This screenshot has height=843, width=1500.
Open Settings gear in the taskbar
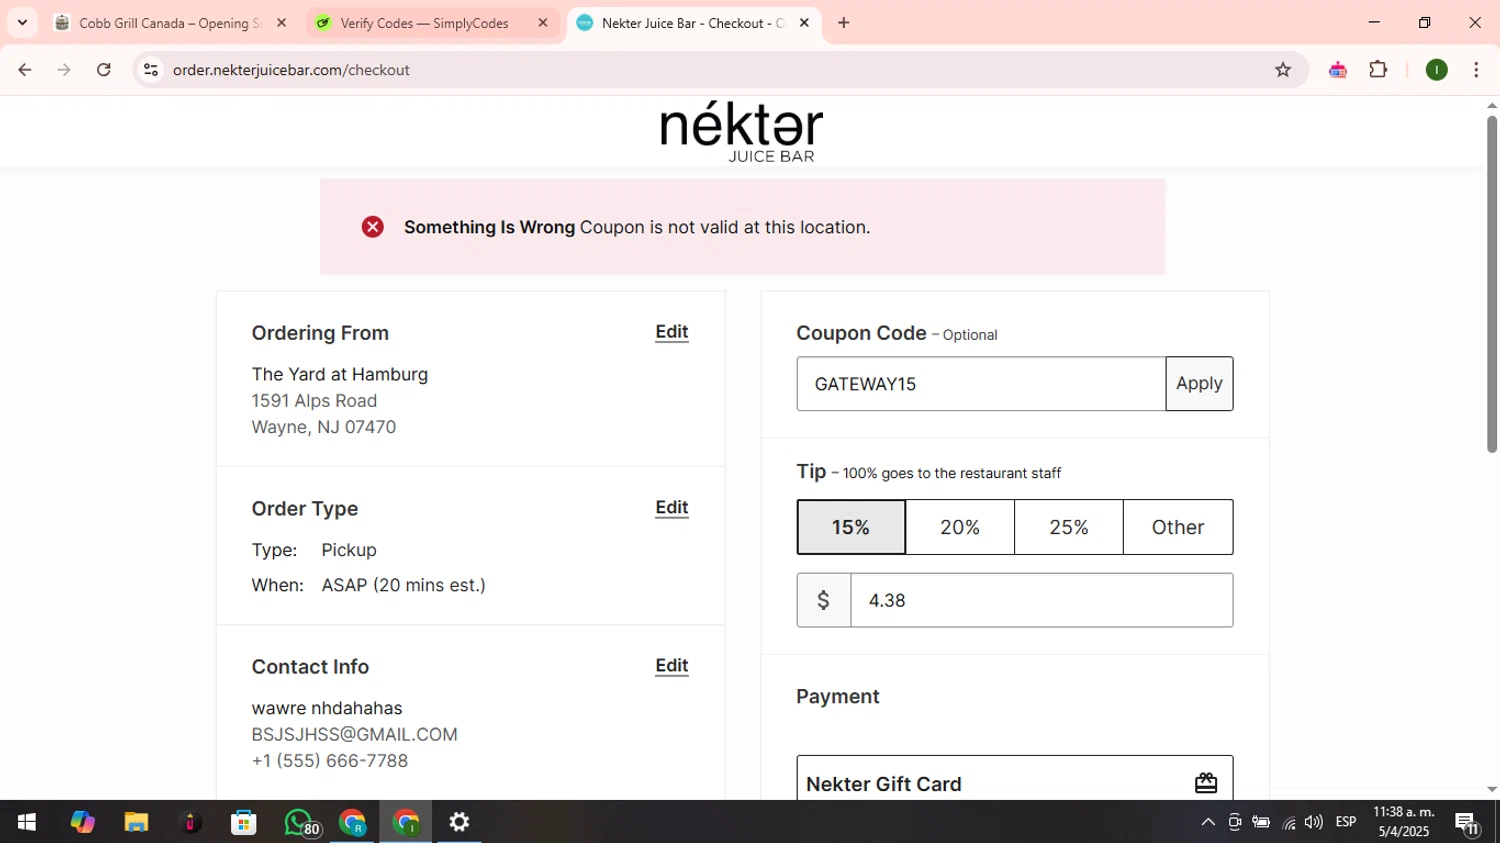(x=459, y=822)
